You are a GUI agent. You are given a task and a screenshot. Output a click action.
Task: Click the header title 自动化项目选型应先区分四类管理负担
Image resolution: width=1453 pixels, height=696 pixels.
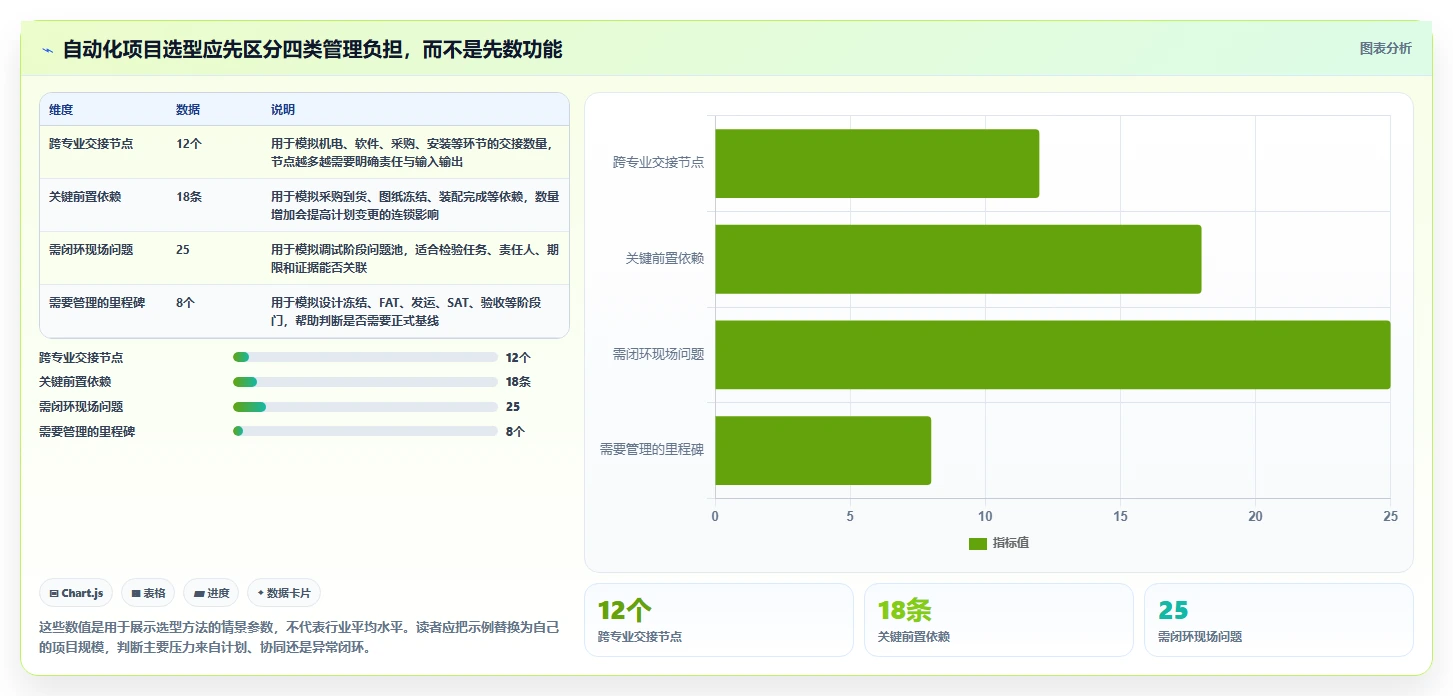pos(312,49)
